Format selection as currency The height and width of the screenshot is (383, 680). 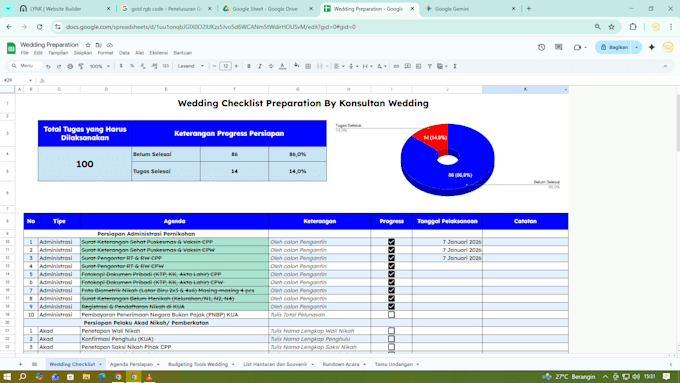coord(121,66)
